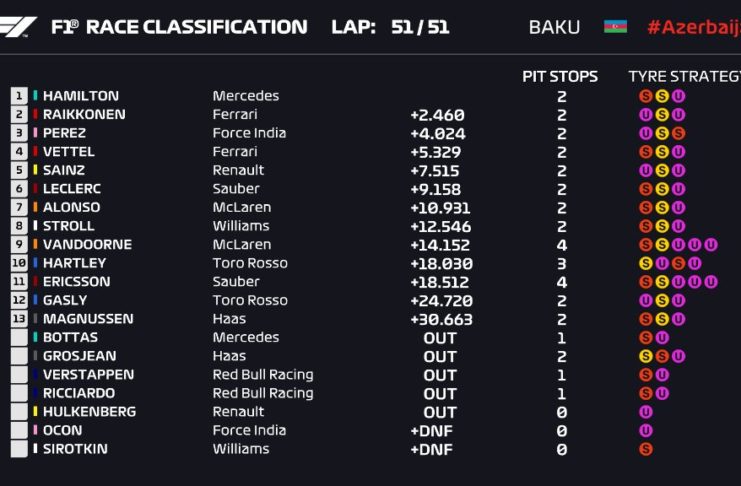Screen dimensions: 741x486
Task: Click Bottas's purple ultrasoft tyre icon
Action: point(662,338)
